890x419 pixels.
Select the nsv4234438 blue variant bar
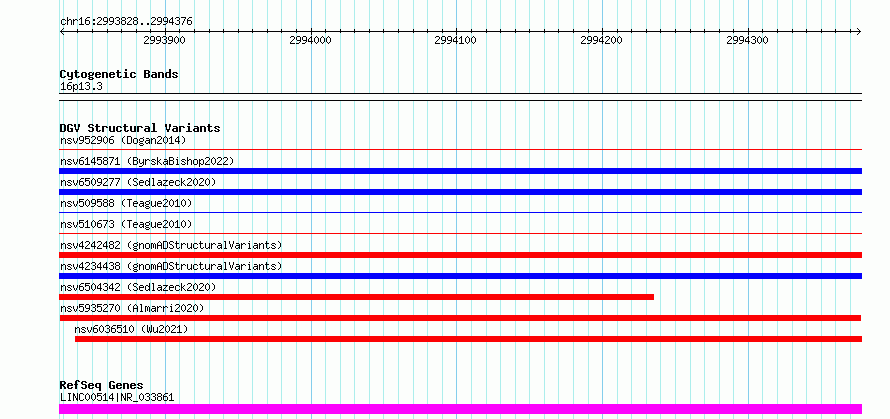(460, 276)
